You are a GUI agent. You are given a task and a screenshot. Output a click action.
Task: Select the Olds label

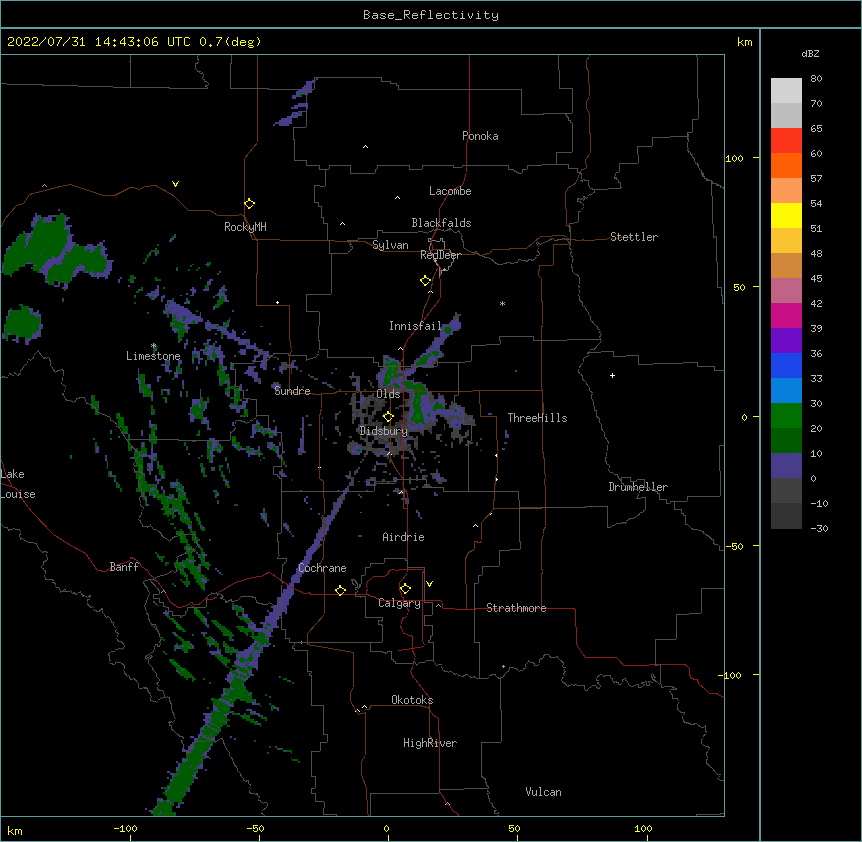[x=388, y=394]
